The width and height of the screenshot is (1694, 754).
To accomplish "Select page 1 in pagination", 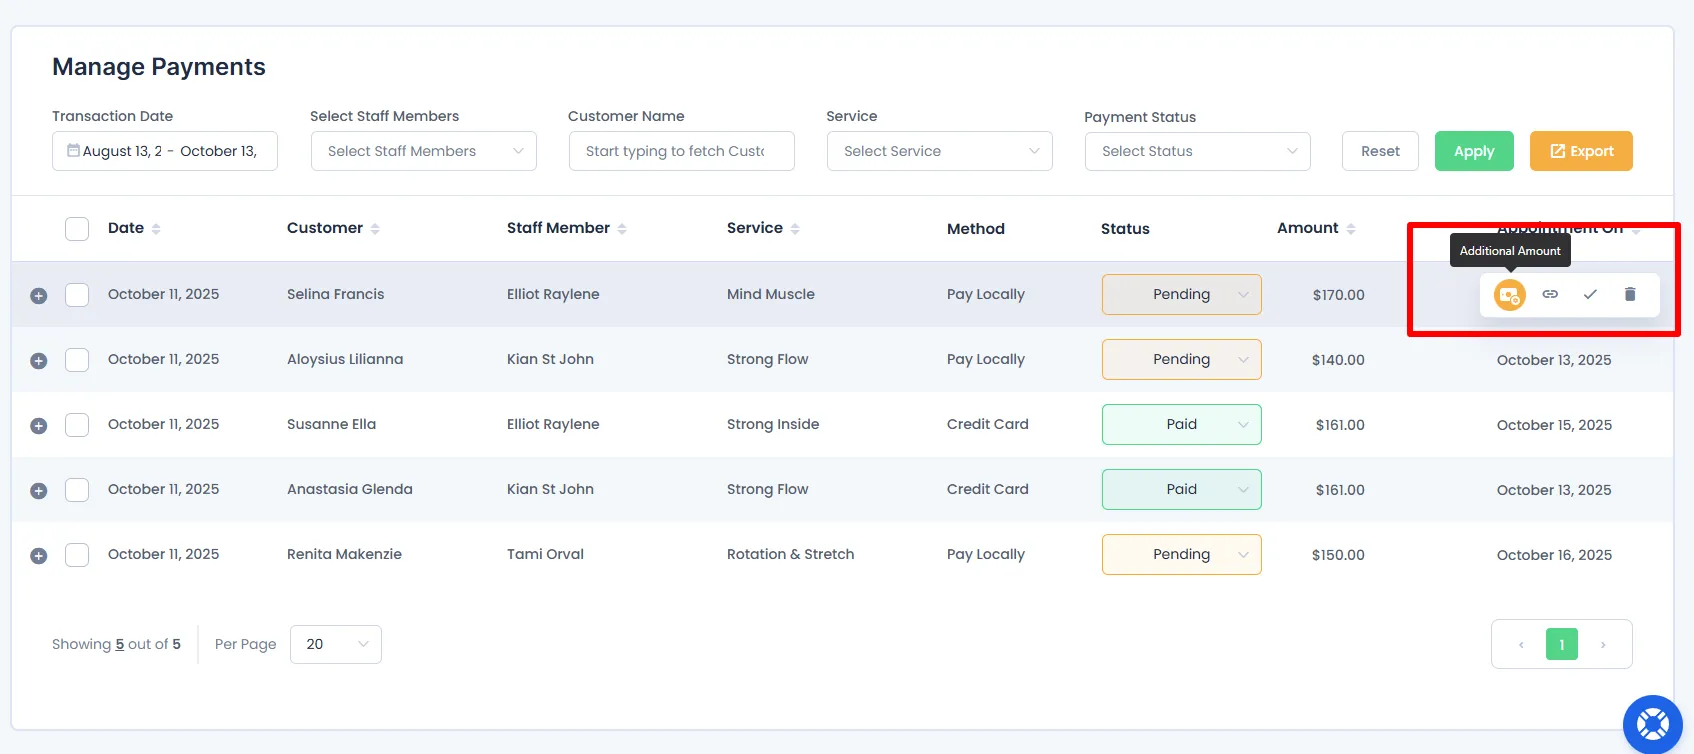I will click(x=1562, y=645).
